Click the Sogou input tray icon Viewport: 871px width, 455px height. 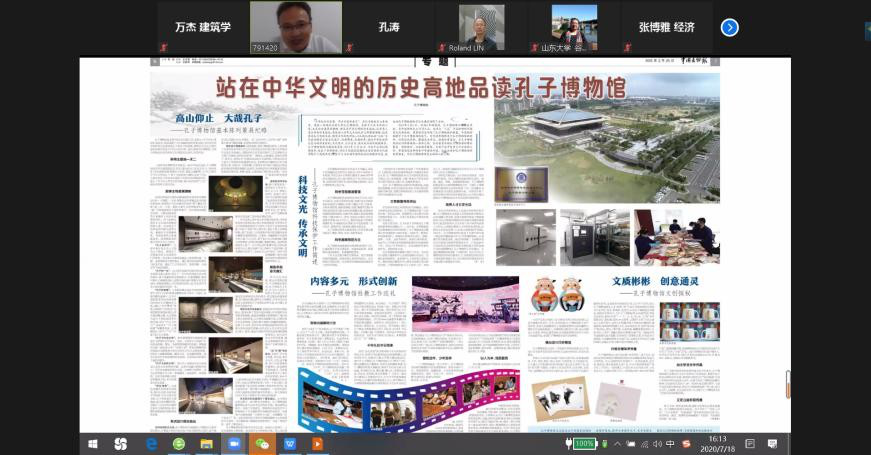coord(687,443)
